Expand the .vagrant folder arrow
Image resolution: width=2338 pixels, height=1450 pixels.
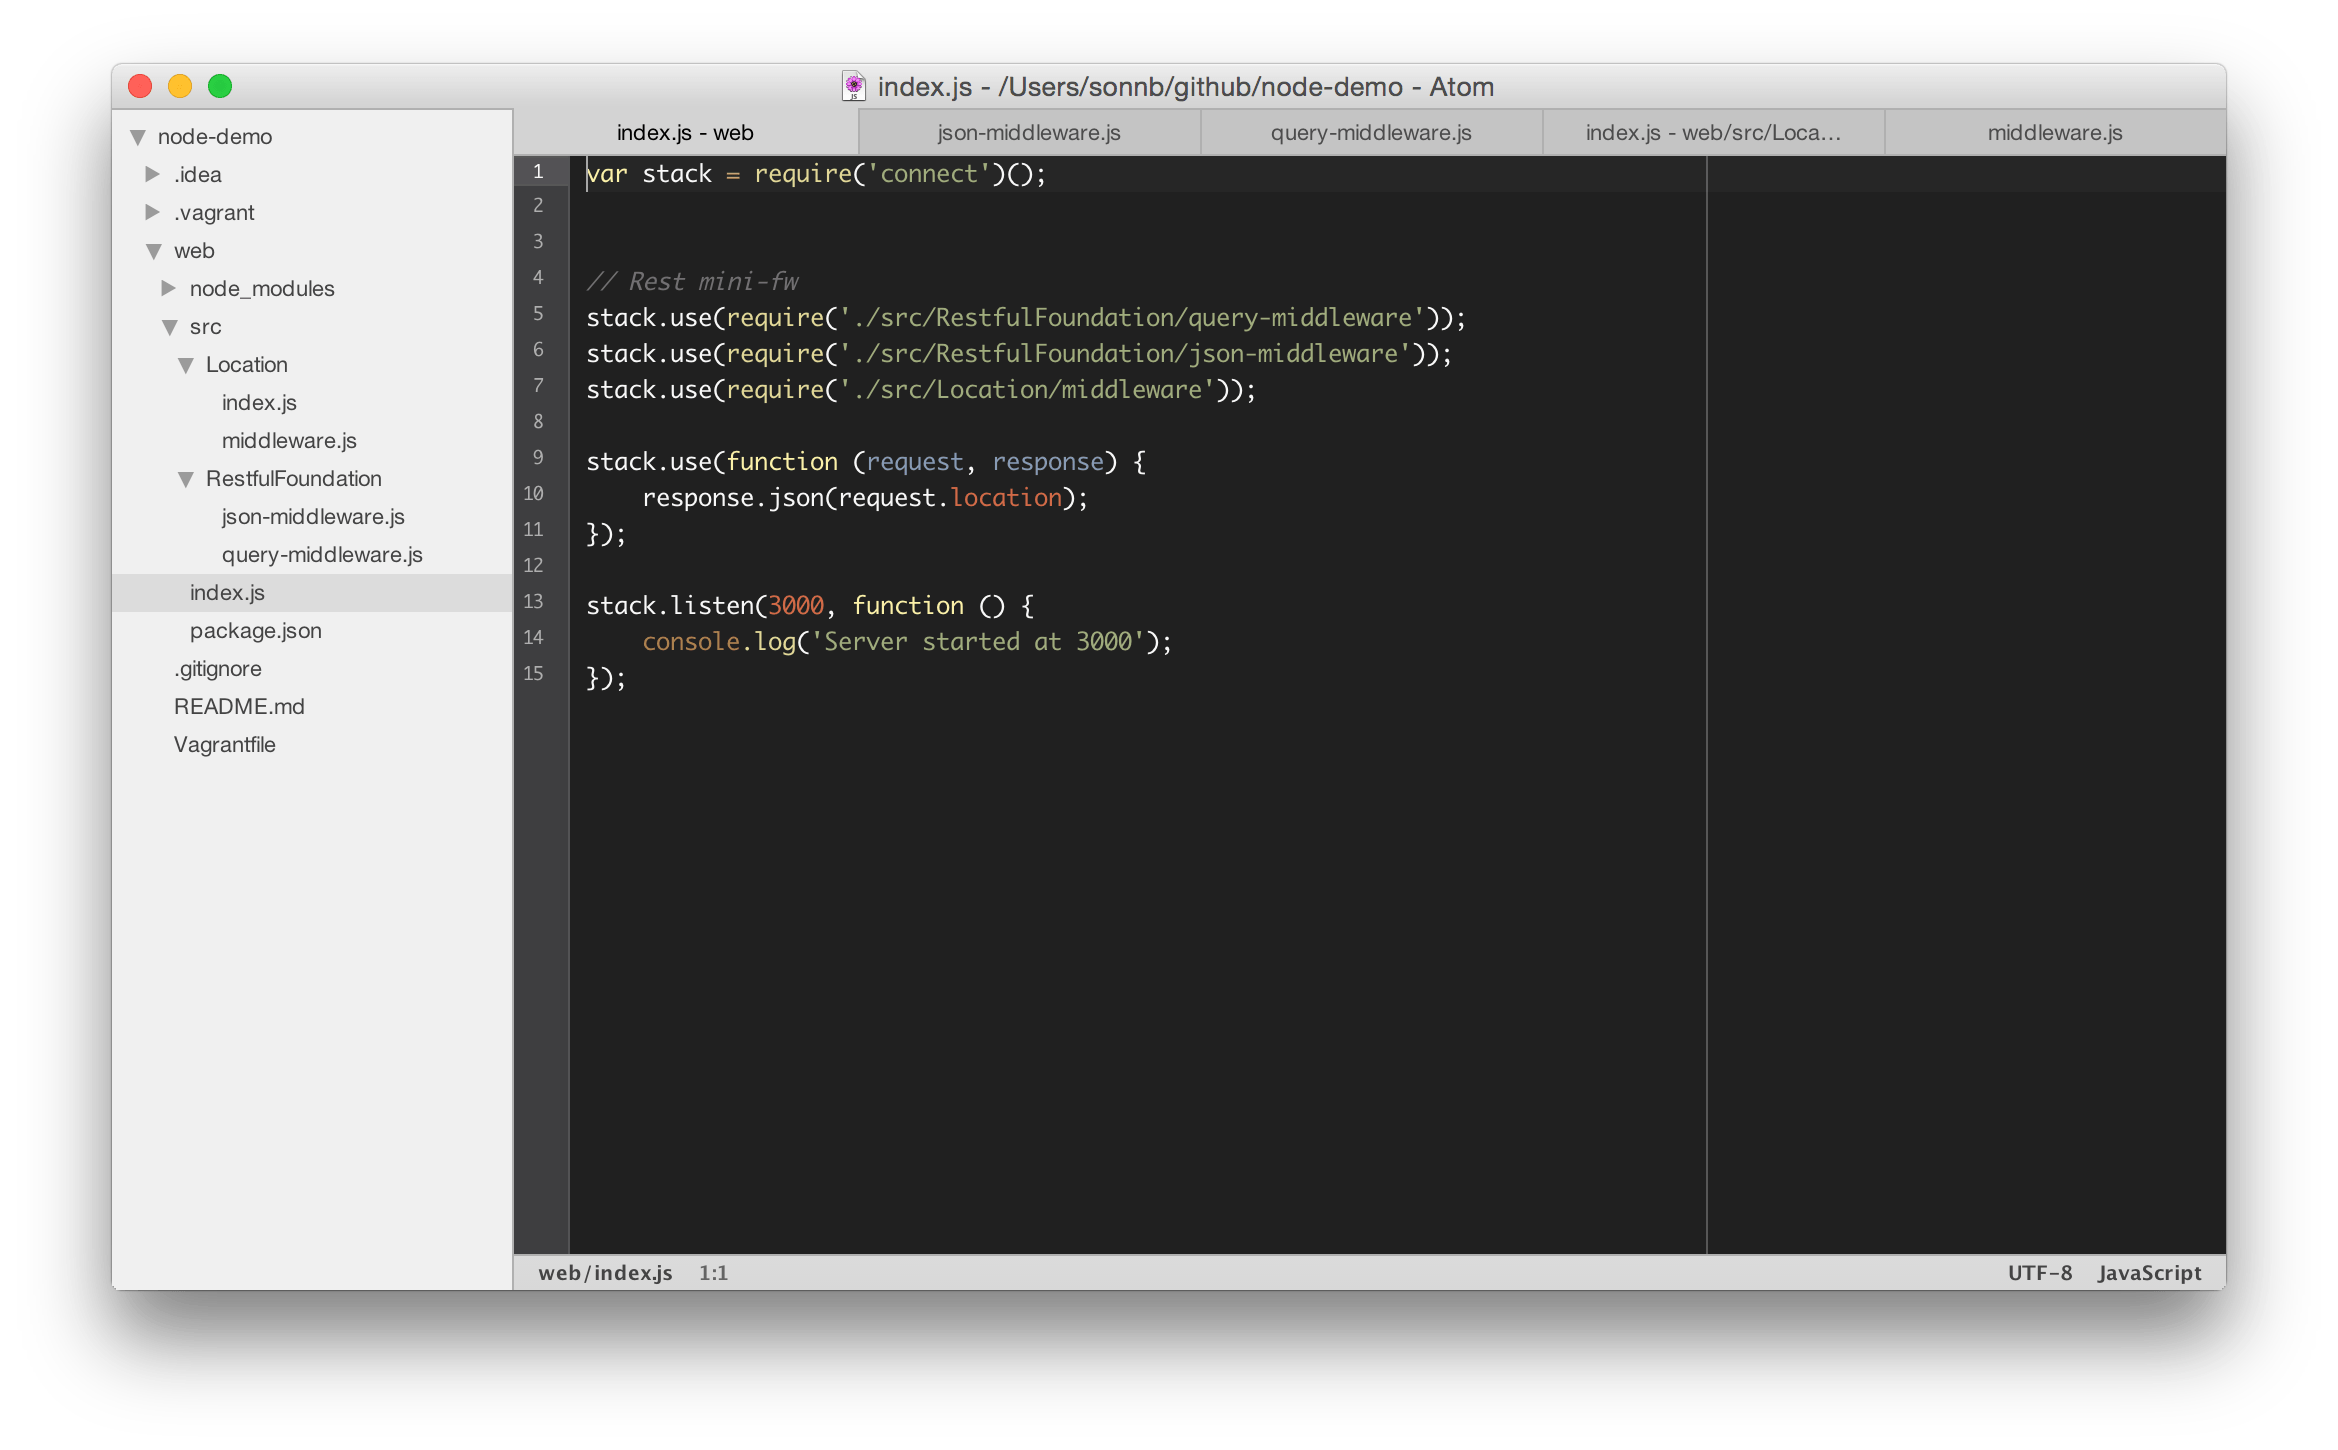[153, 213]
